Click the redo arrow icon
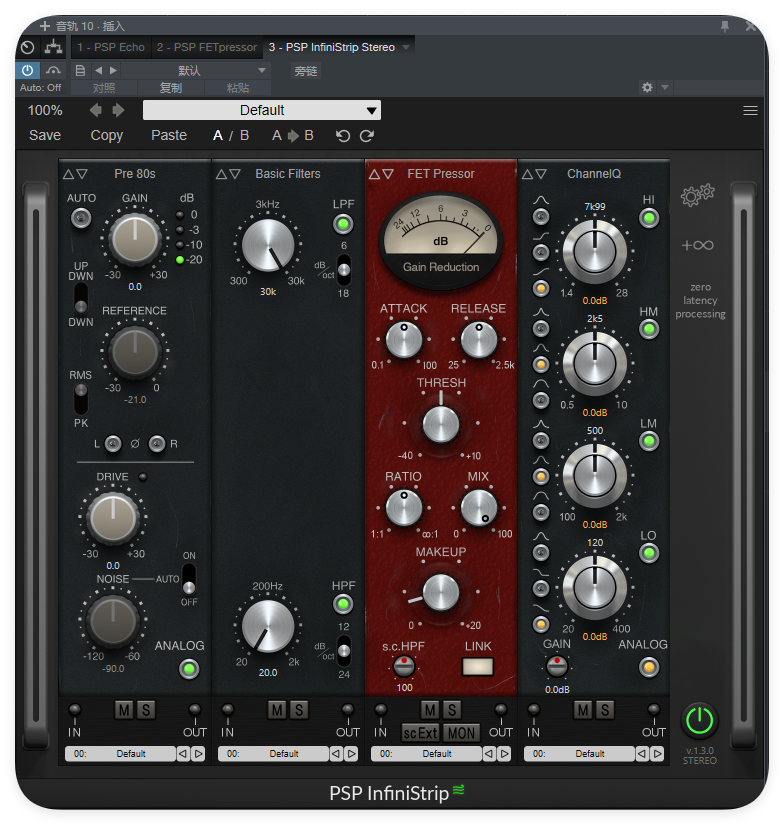The width and height of the screenshot is (784, 825). [x=367, y=136]
